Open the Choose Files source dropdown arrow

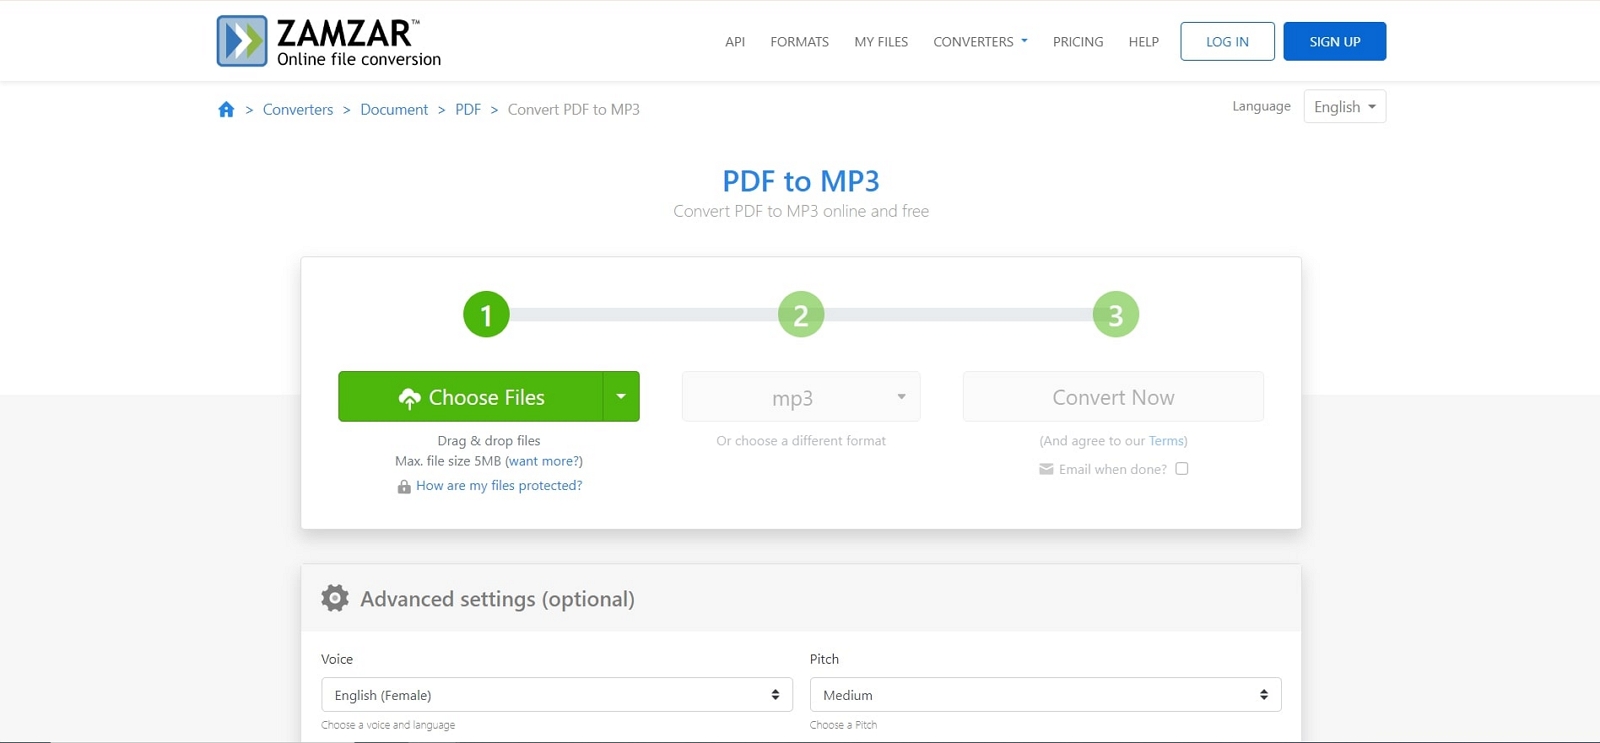pyautogui.click(x=621, y=397)
